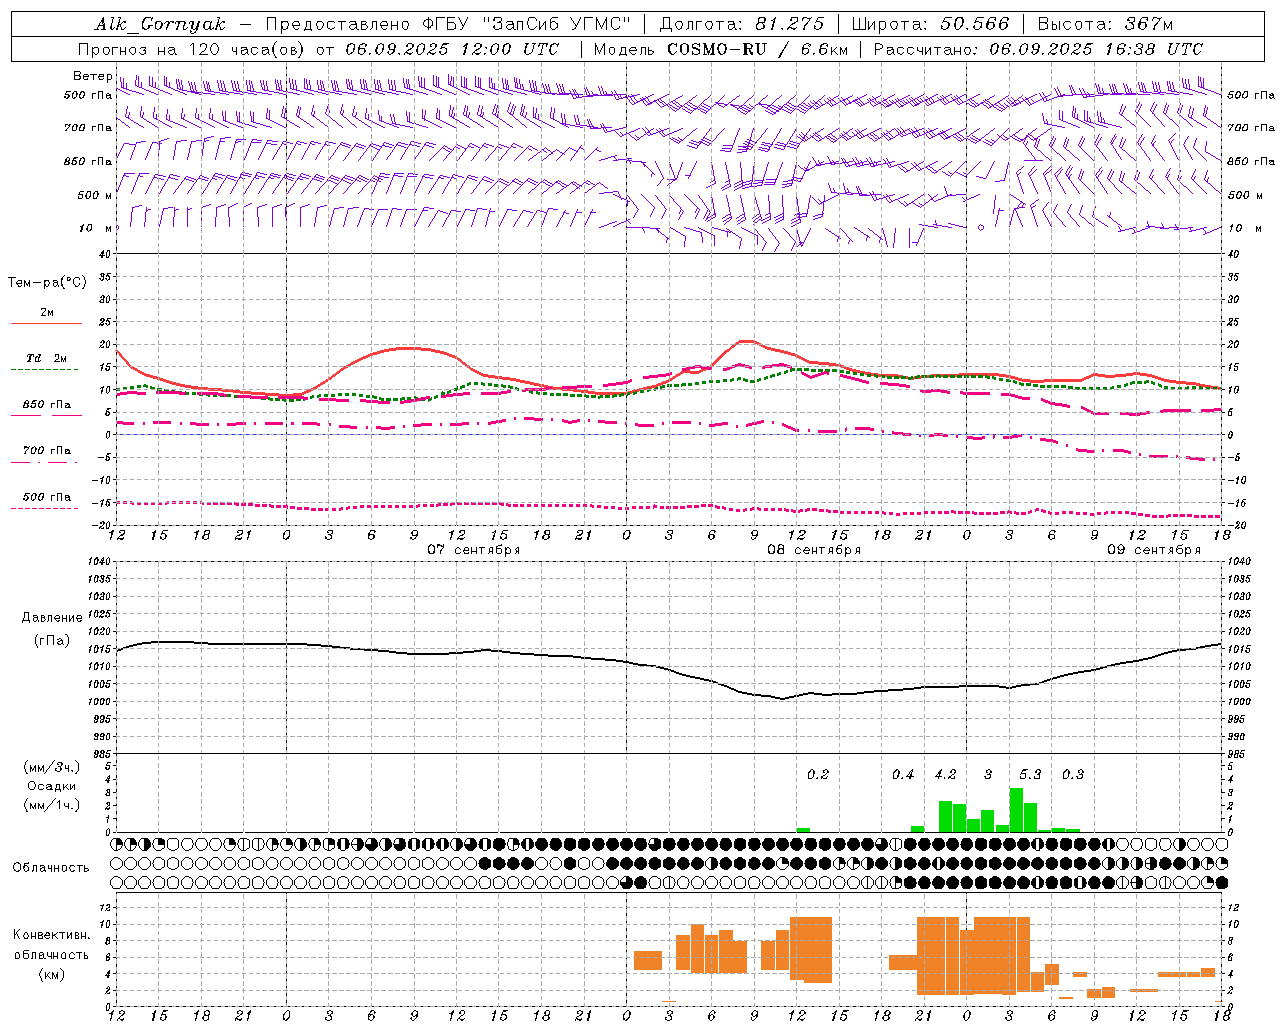The image size is (1280, 1024).
Task: Select the Осадки precipitation label
Action: coord(52,786)
